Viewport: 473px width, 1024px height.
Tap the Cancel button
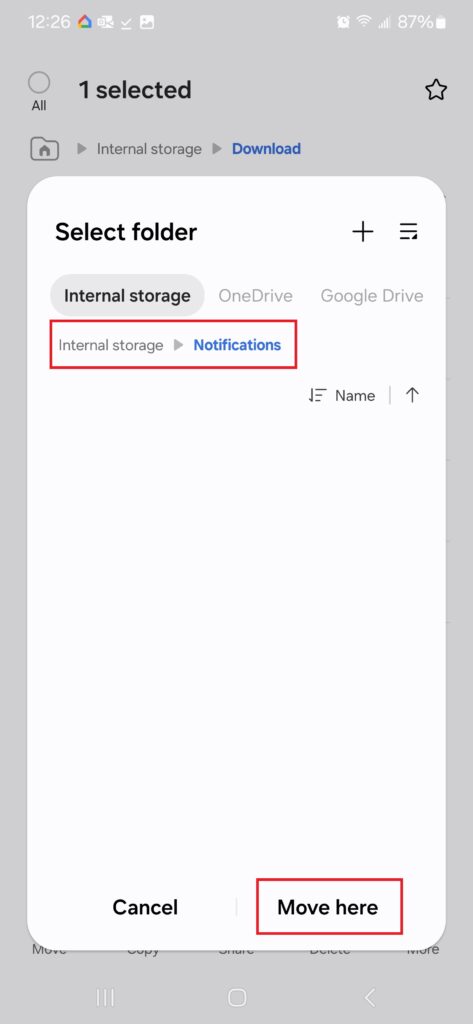145,907
